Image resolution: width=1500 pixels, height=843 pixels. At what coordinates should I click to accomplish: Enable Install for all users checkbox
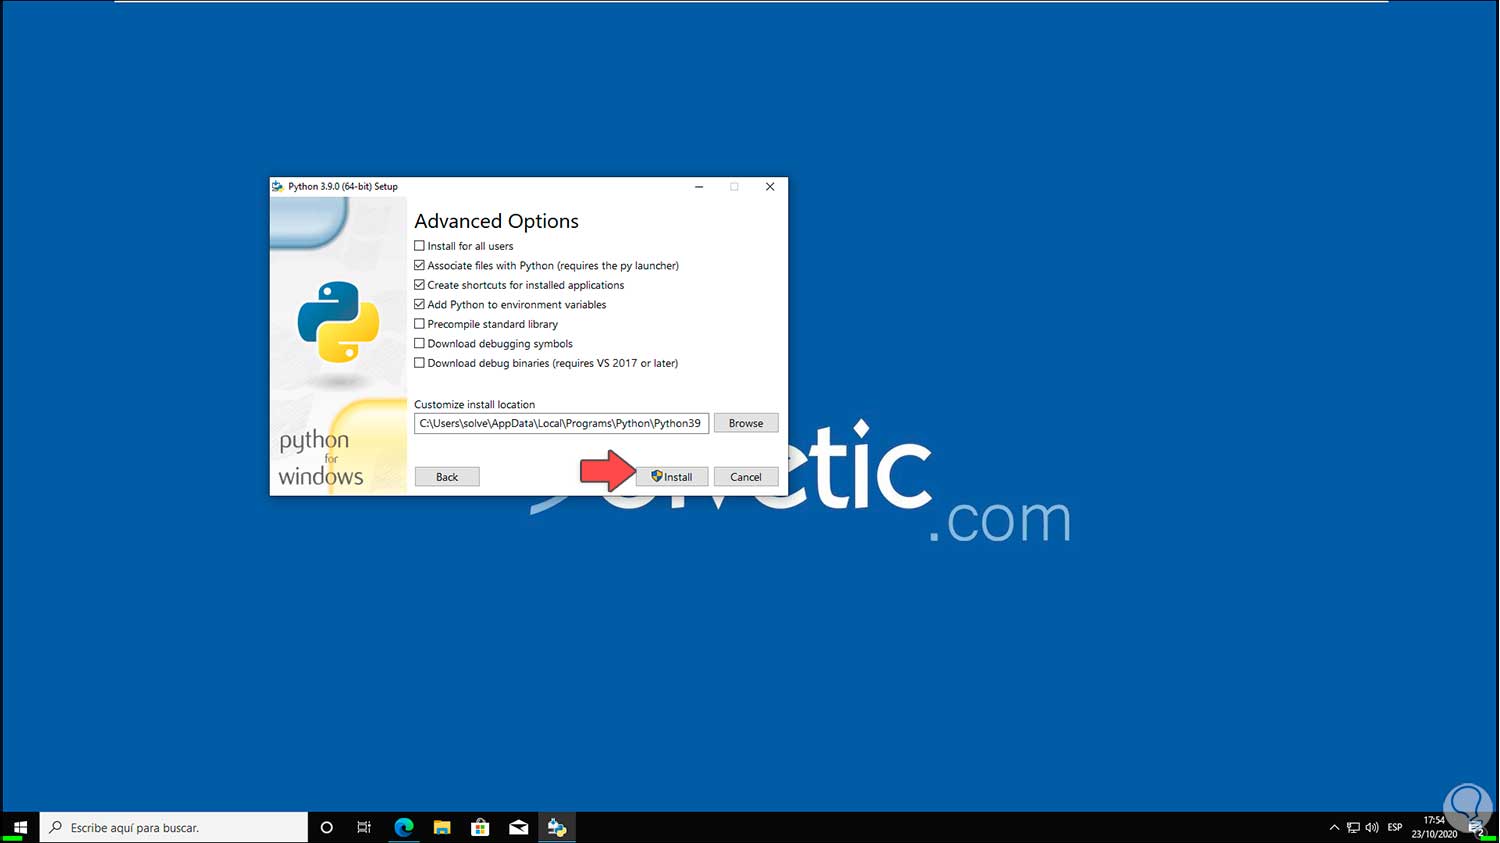[x=419, y=246]
